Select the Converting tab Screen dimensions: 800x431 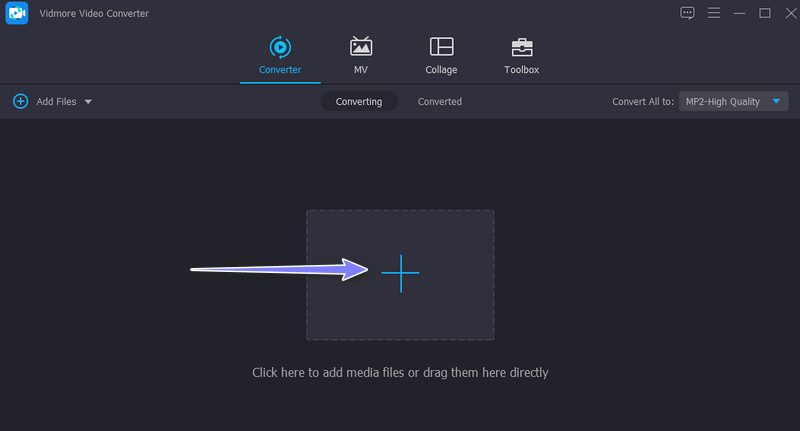(359, 101)
